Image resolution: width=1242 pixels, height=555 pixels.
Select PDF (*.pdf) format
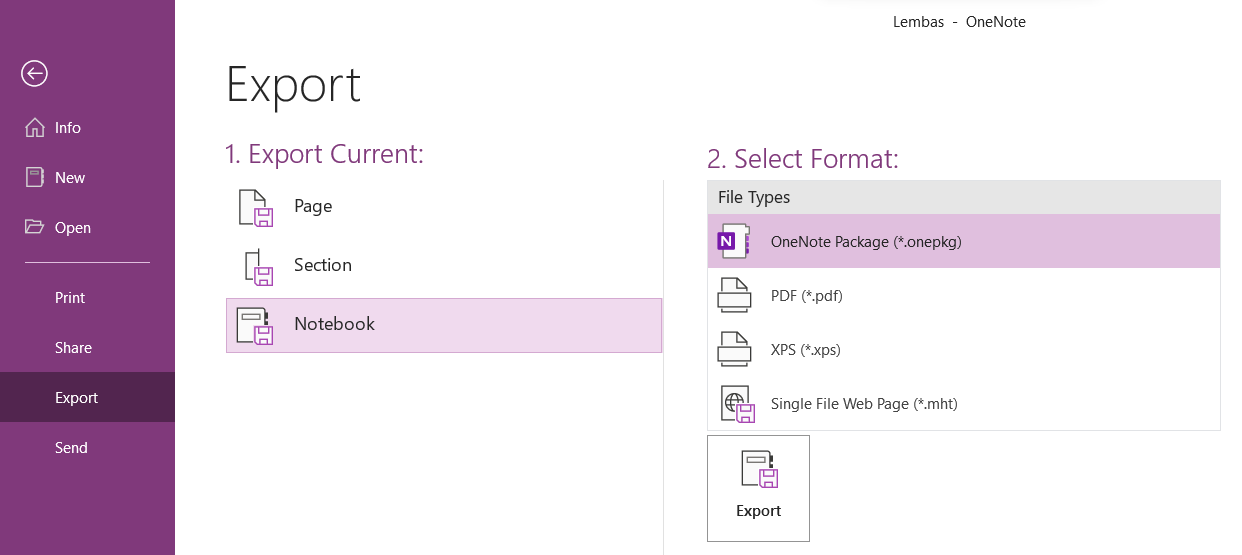tap(964, 296)
